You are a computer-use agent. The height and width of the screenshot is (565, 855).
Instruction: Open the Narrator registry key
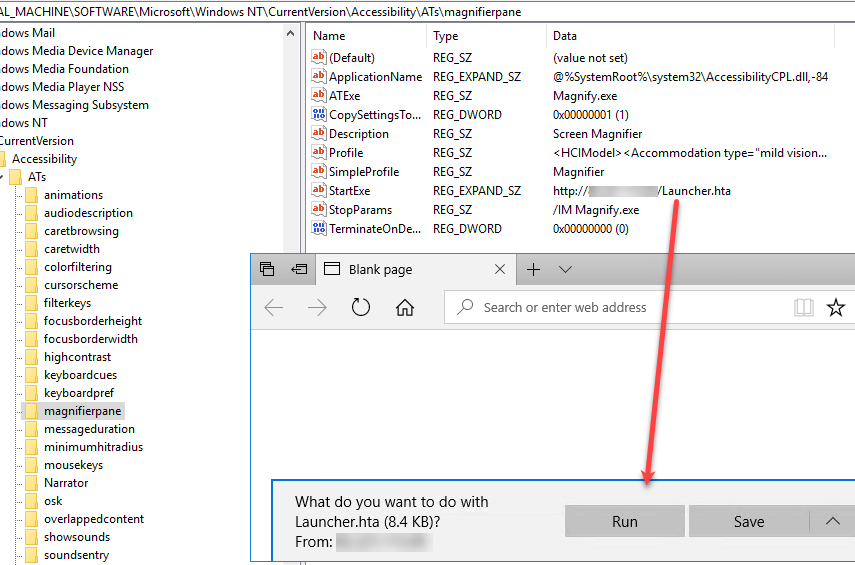(66, 483)
